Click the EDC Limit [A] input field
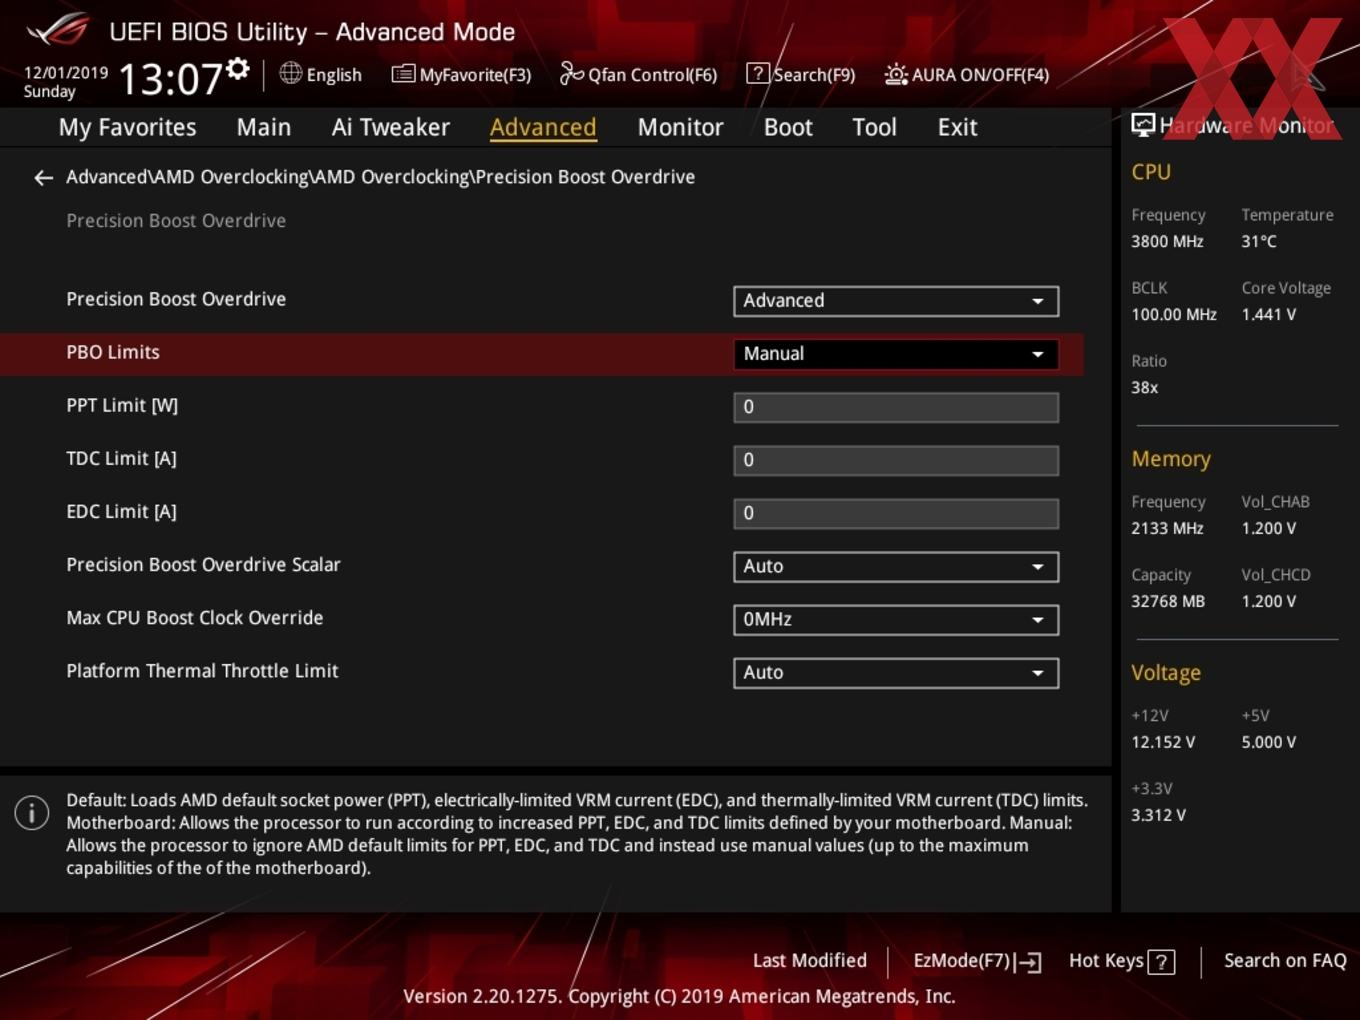Viewport: 1360px width, 1020px height. 896,513
